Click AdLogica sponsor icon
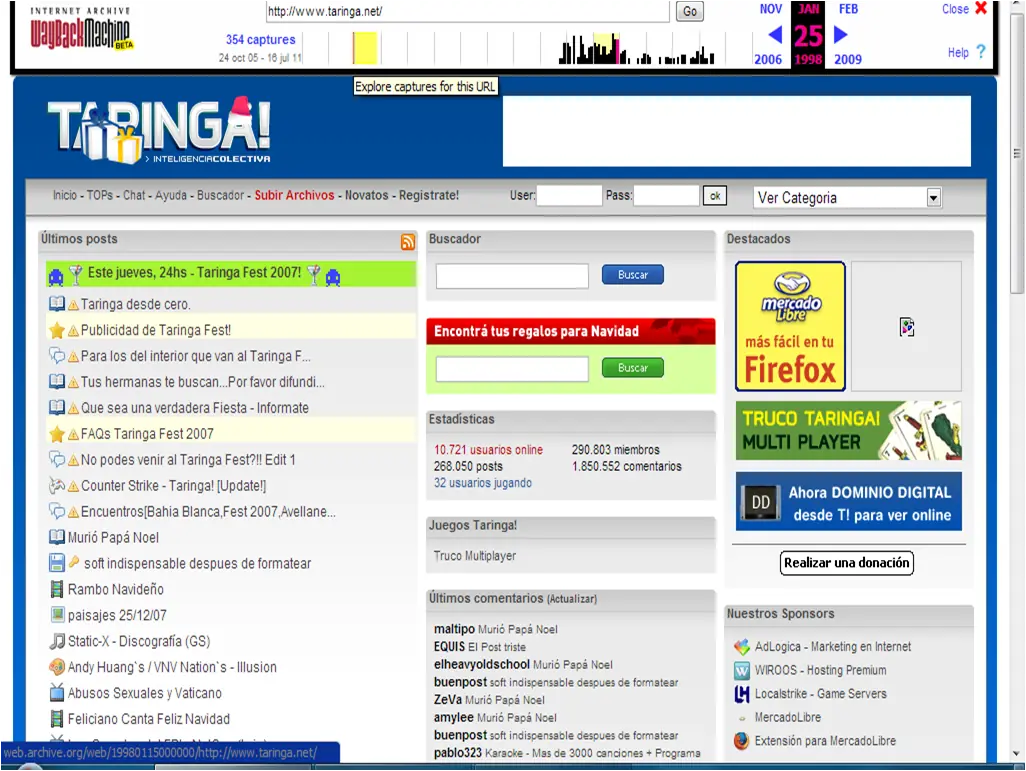The width and height of the screenshot is (1026, 771). [x=741, y=647]
